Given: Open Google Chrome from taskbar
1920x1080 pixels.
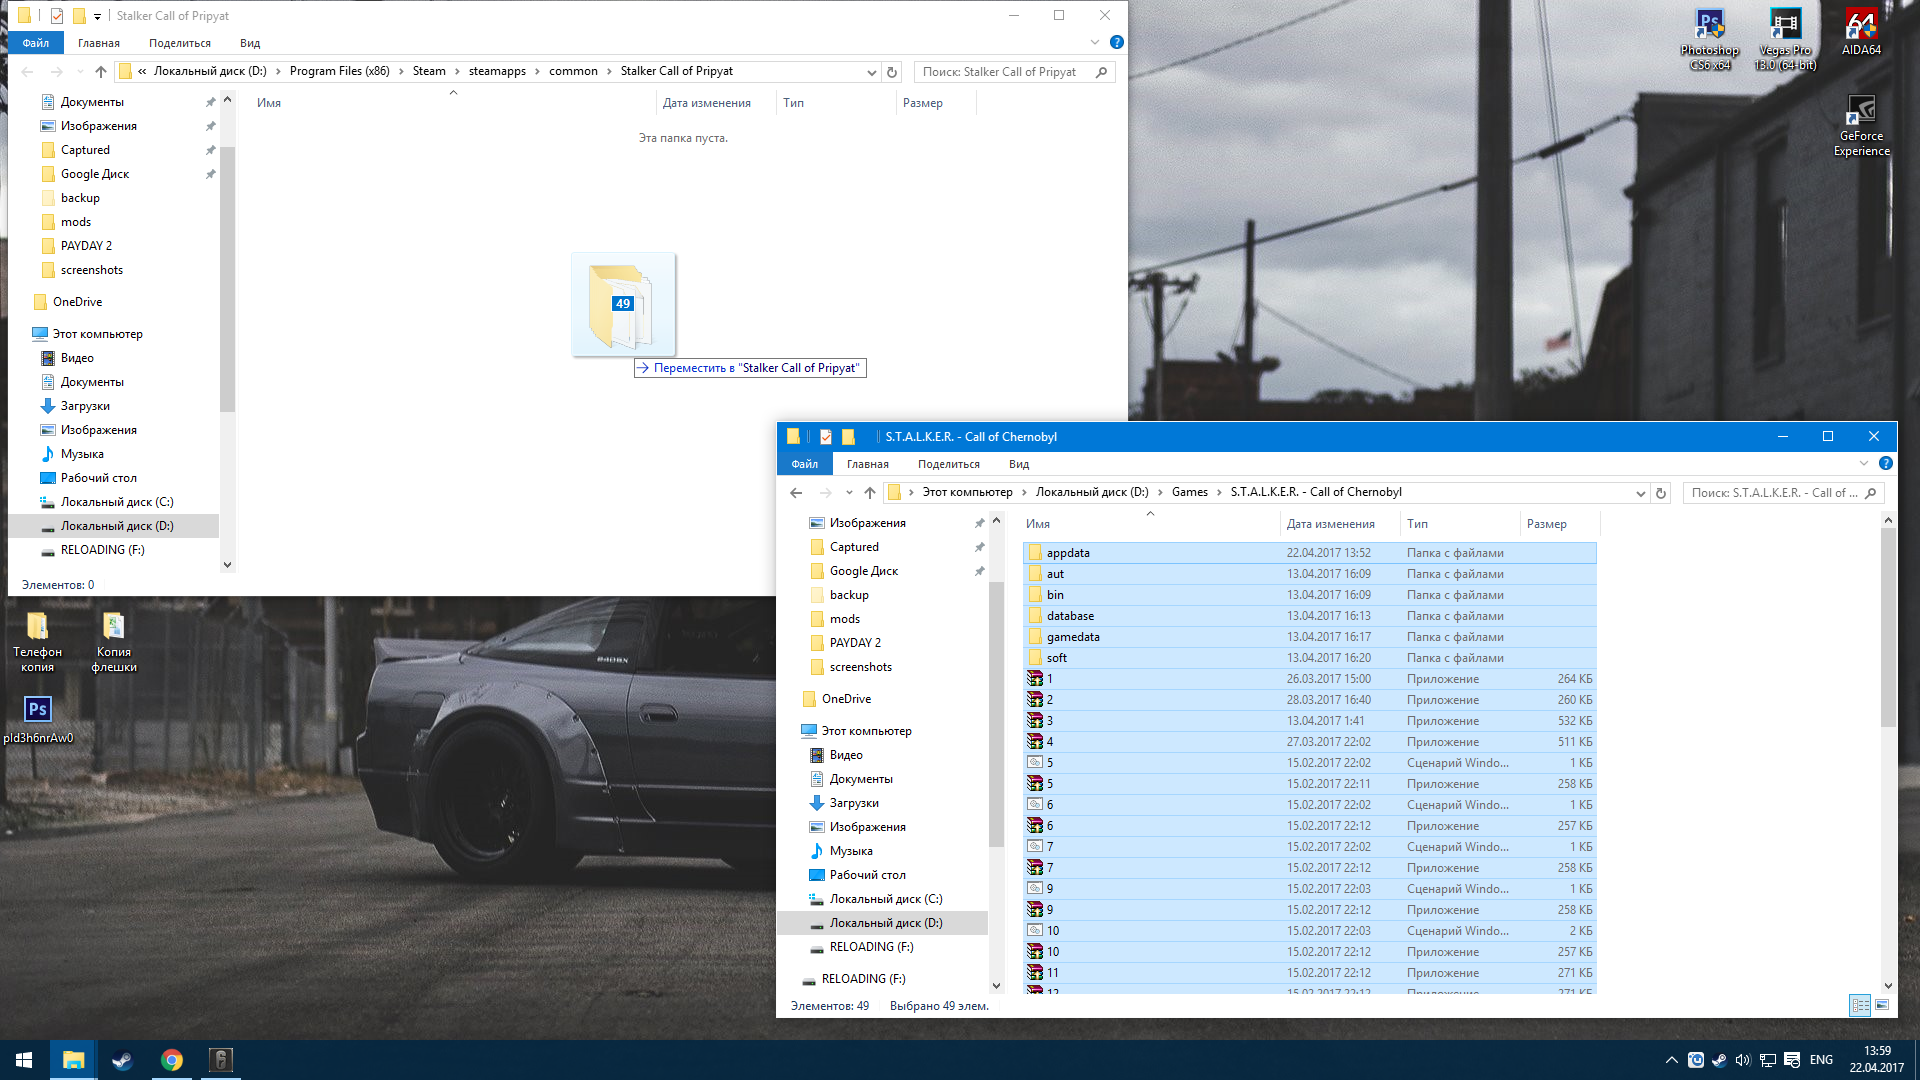Looking at the screenshot, I should [172, 1060].
